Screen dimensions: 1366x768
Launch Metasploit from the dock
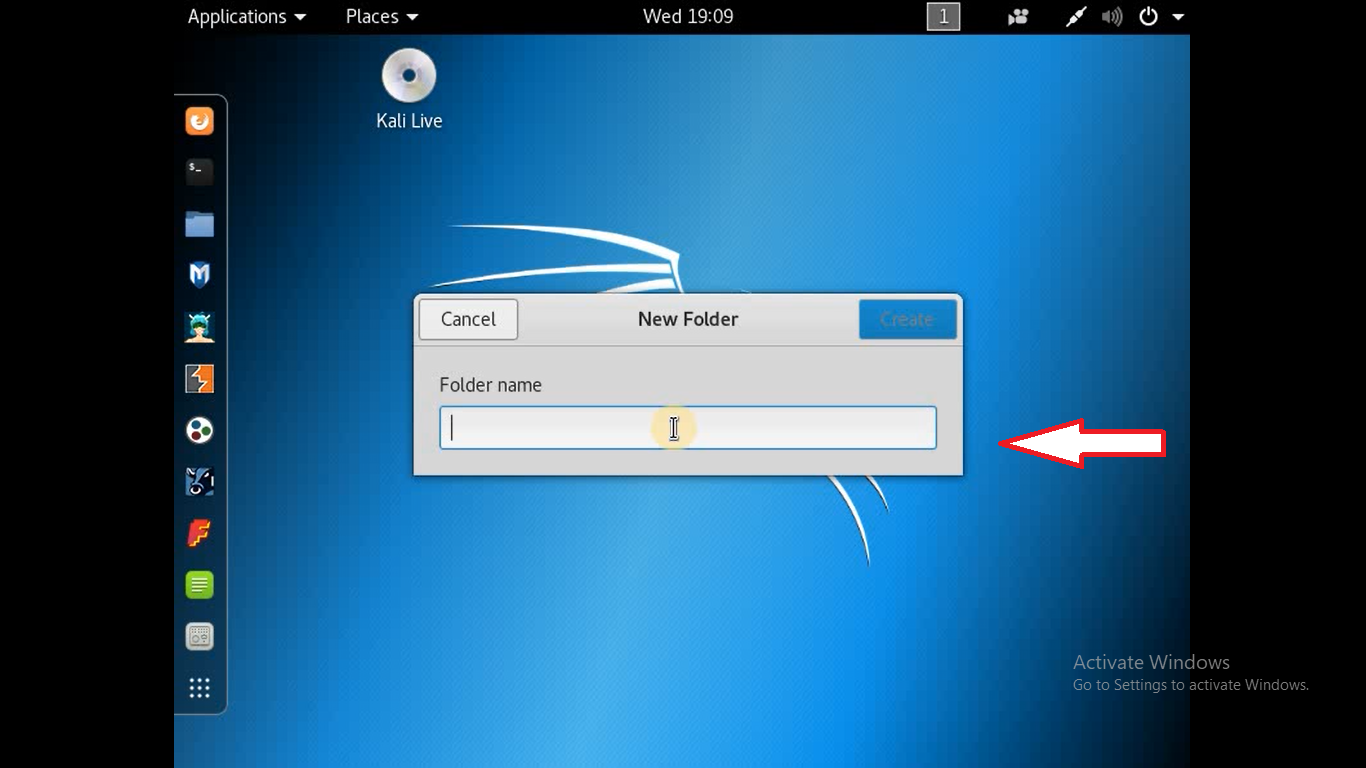[200, 275]
